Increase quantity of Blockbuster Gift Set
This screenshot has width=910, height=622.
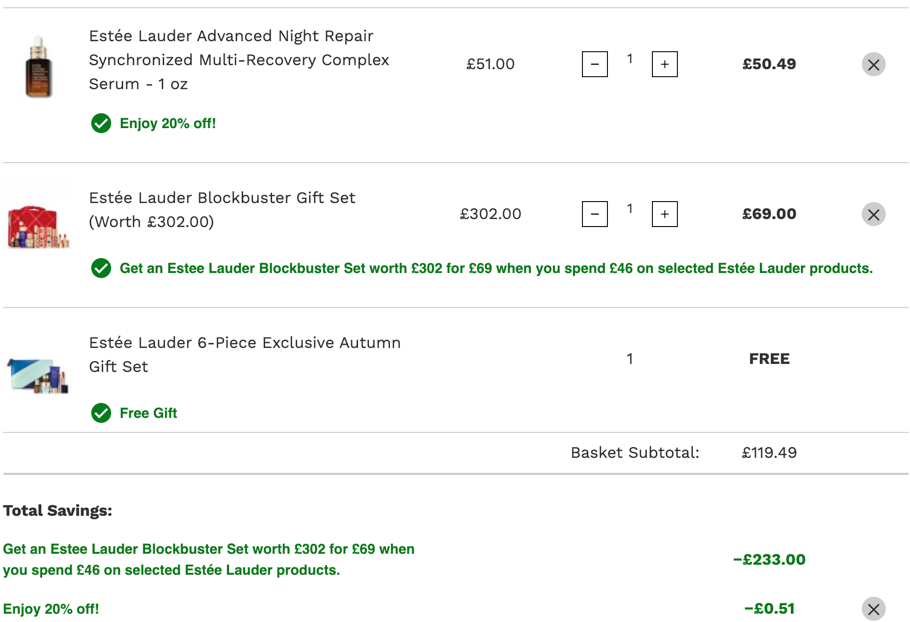pos(665,214)
